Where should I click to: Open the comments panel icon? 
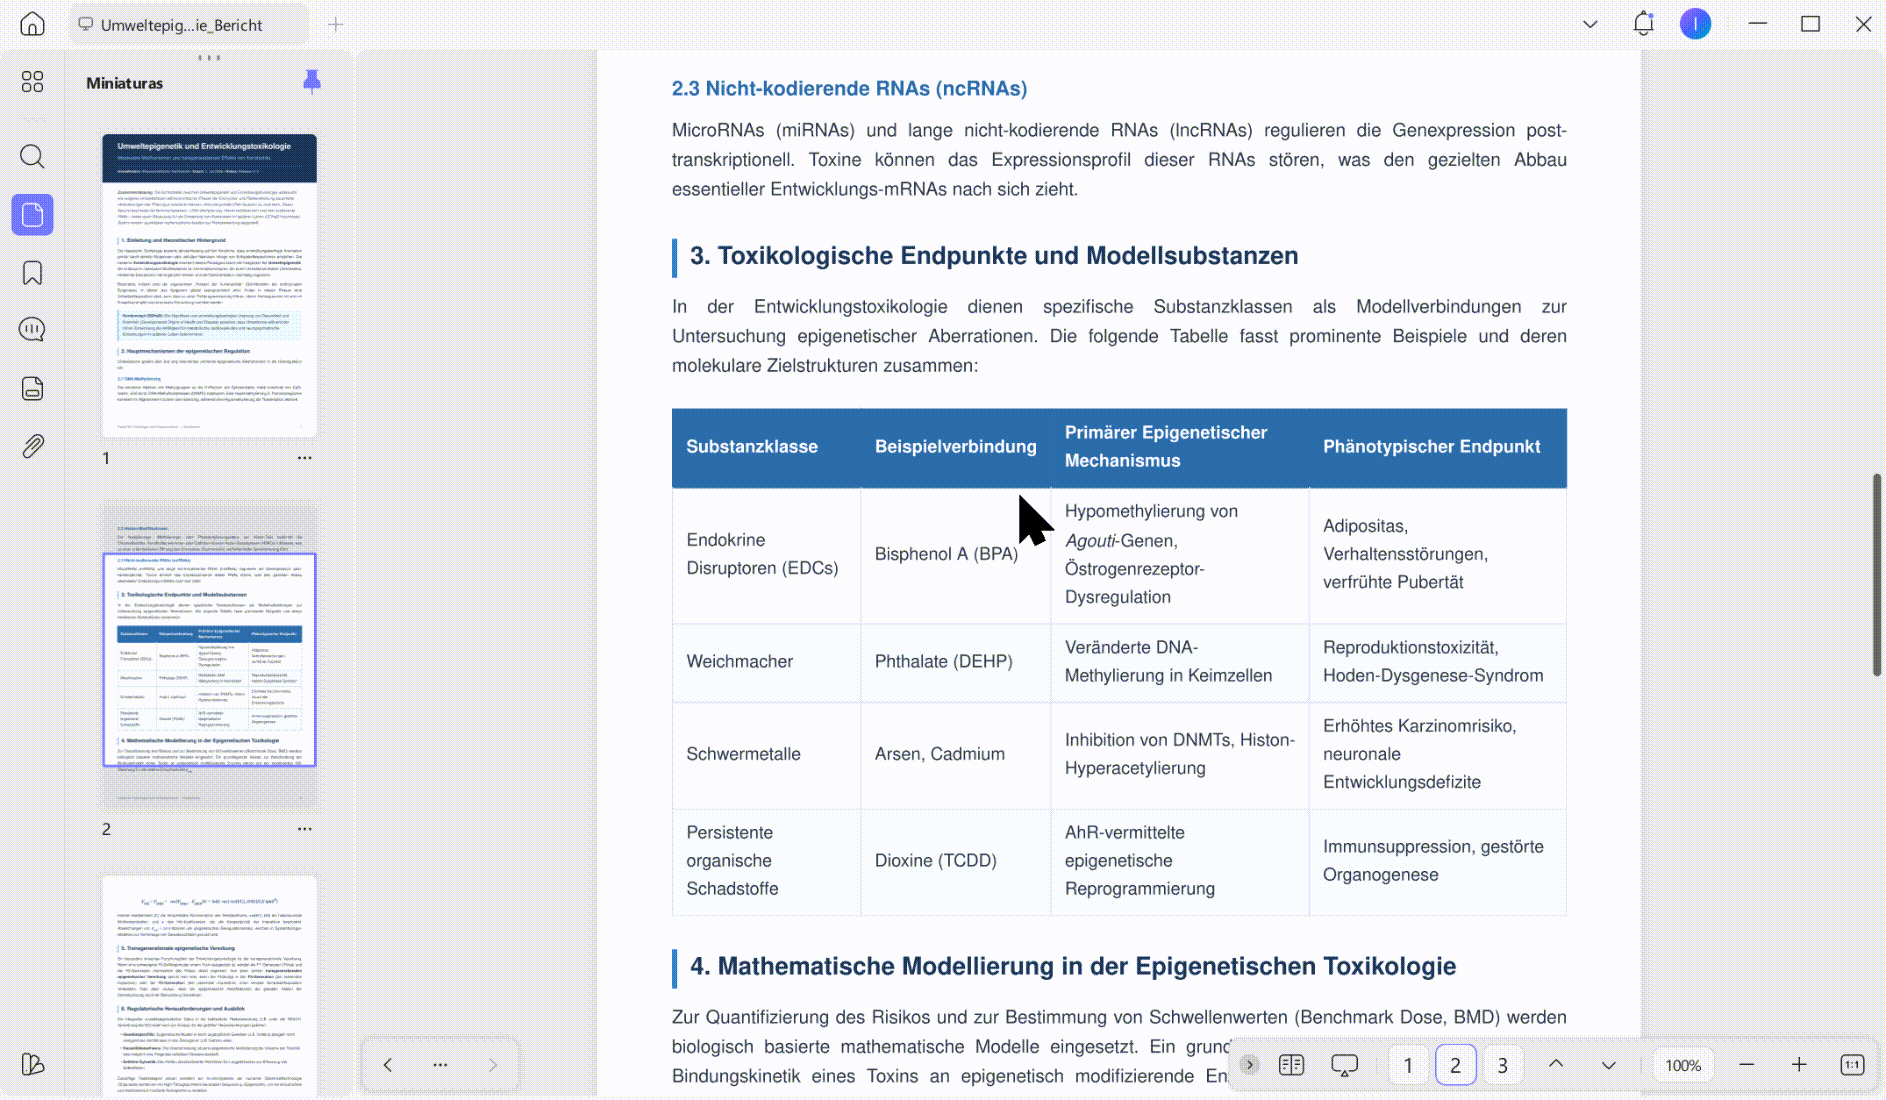point(33,330)
